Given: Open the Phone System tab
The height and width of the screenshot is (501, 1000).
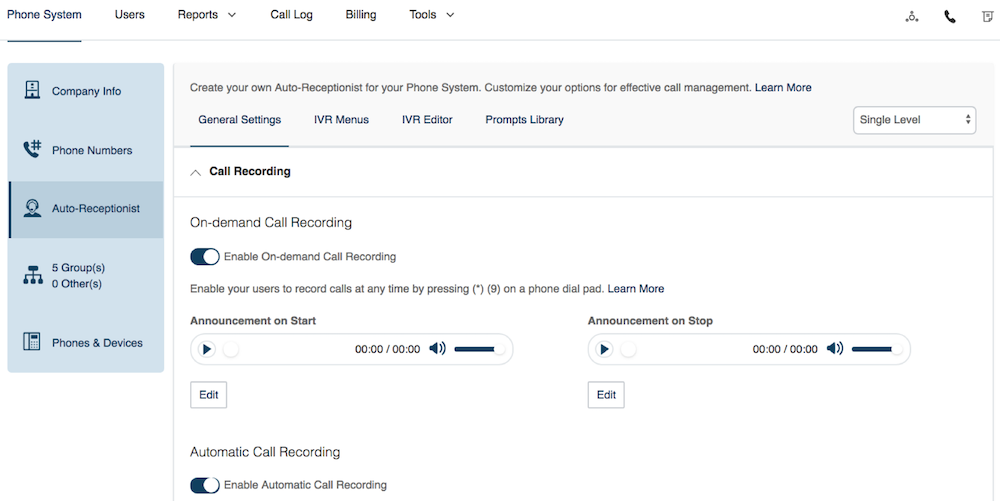Looking at the screenshot, I should [44, 15].
